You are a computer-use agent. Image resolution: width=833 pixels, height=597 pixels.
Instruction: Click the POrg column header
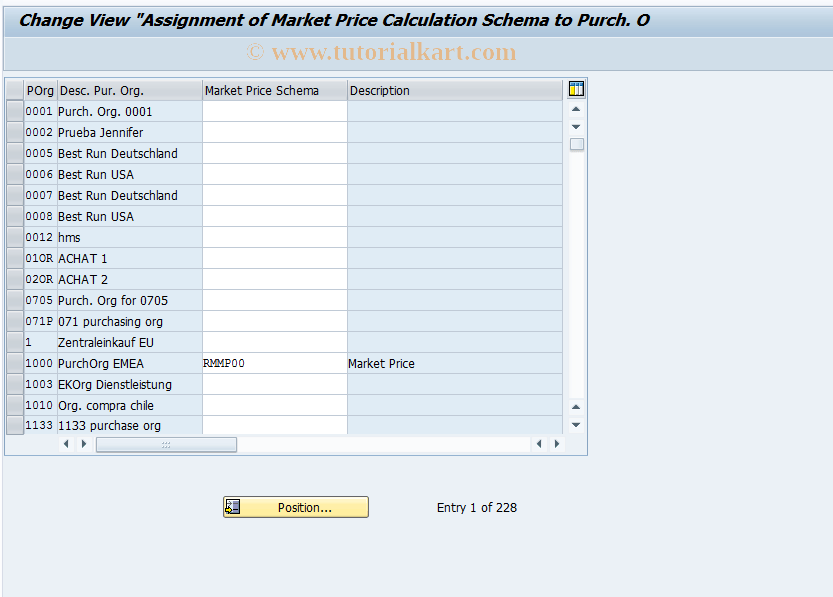pyautogui.click(x=39, y=89)
